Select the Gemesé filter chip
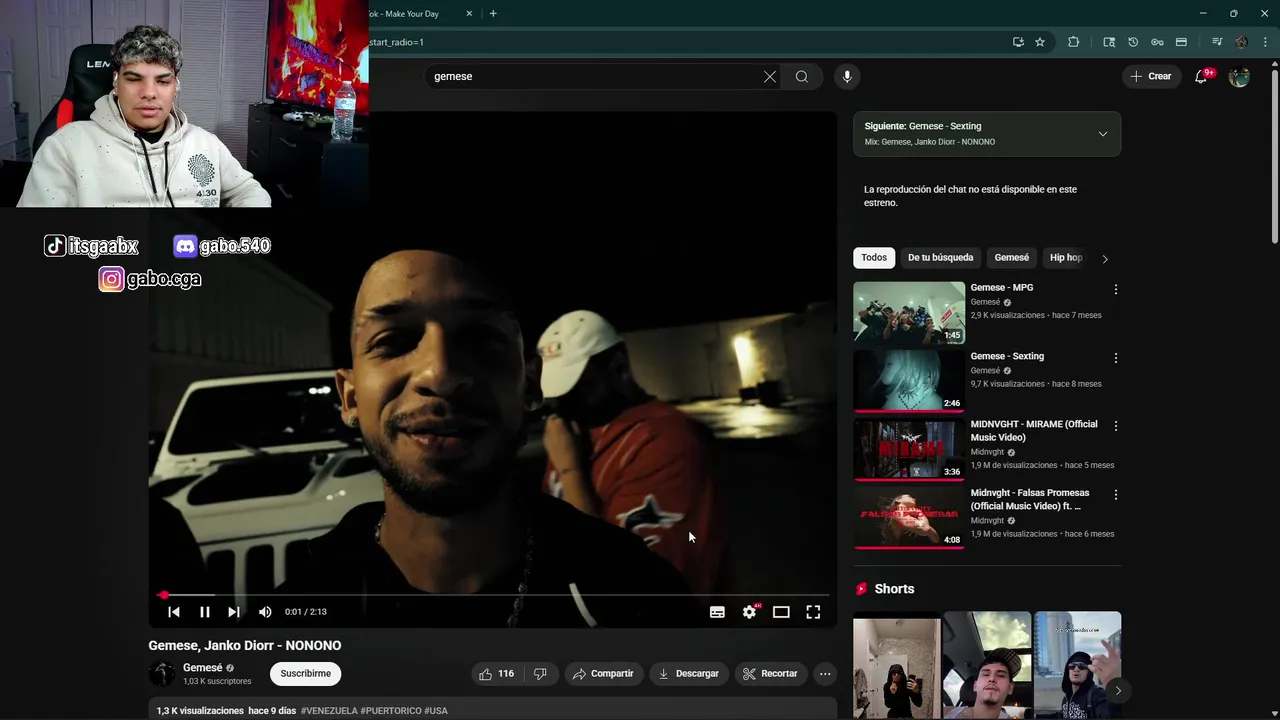The image size is (1280, 720). [1011, 258]
